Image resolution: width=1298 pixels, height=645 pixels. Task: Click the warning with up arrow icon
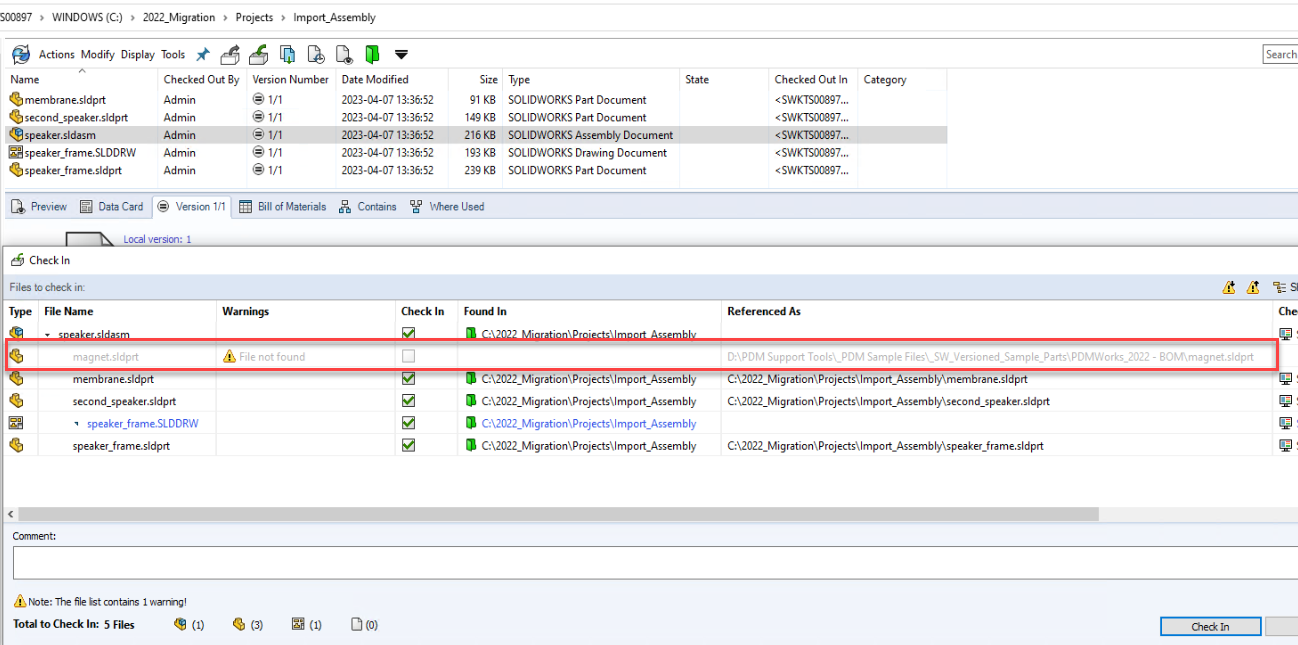click(x=1253, y=287)
